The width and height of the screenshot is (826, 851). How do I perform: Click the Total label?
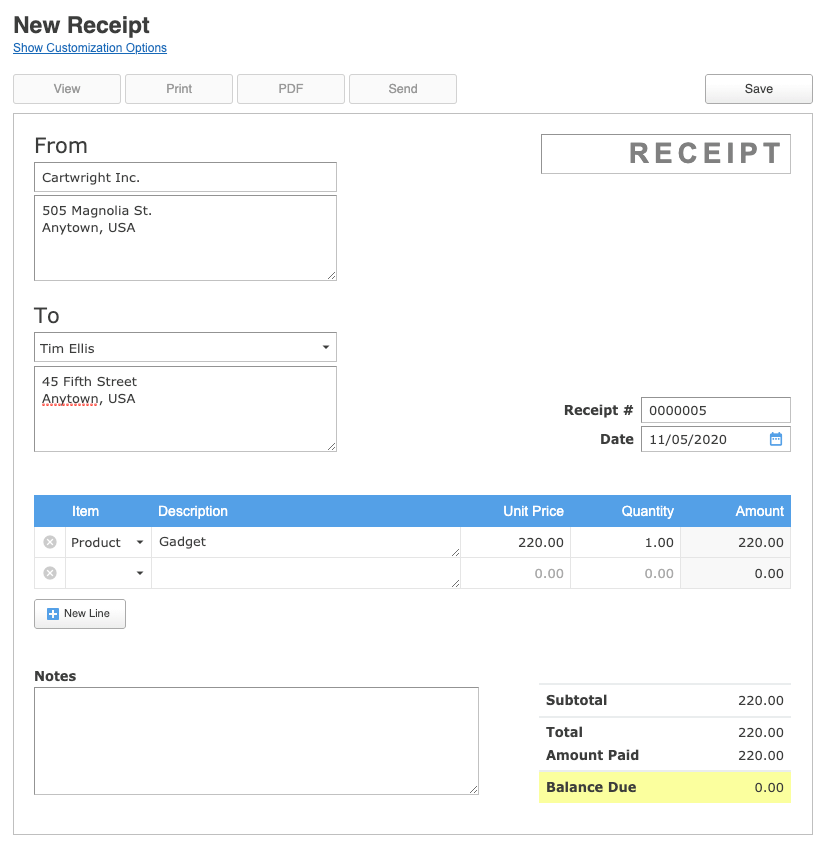[x=564, y=732]
